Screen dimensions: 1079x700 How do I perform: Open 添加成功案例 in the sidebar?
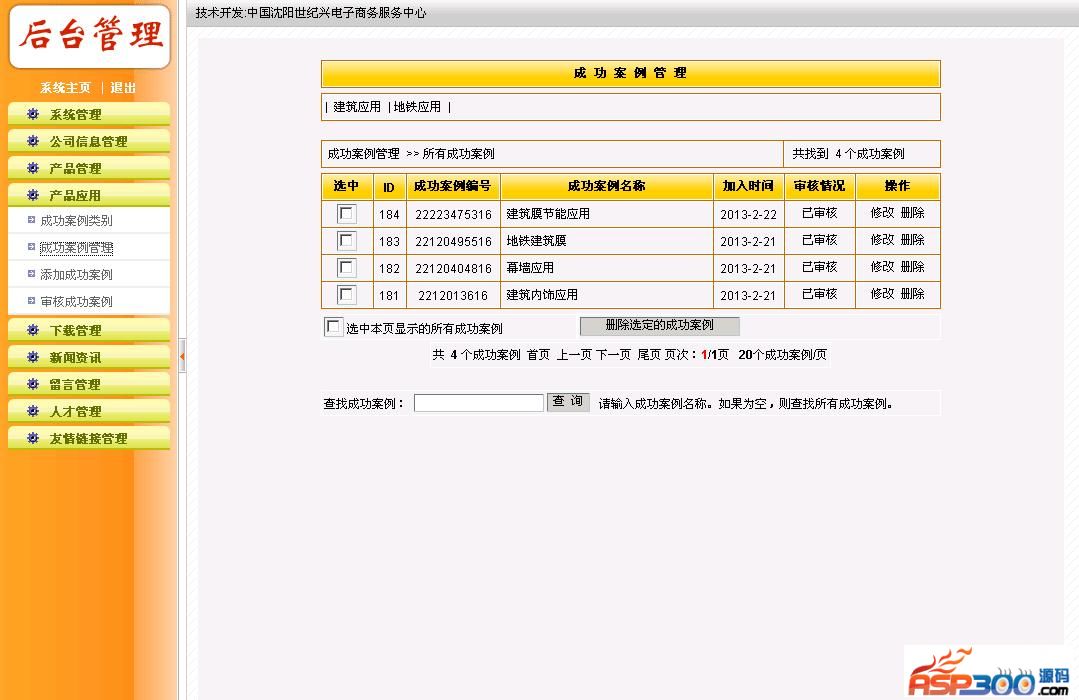click(x=76, y=275)
